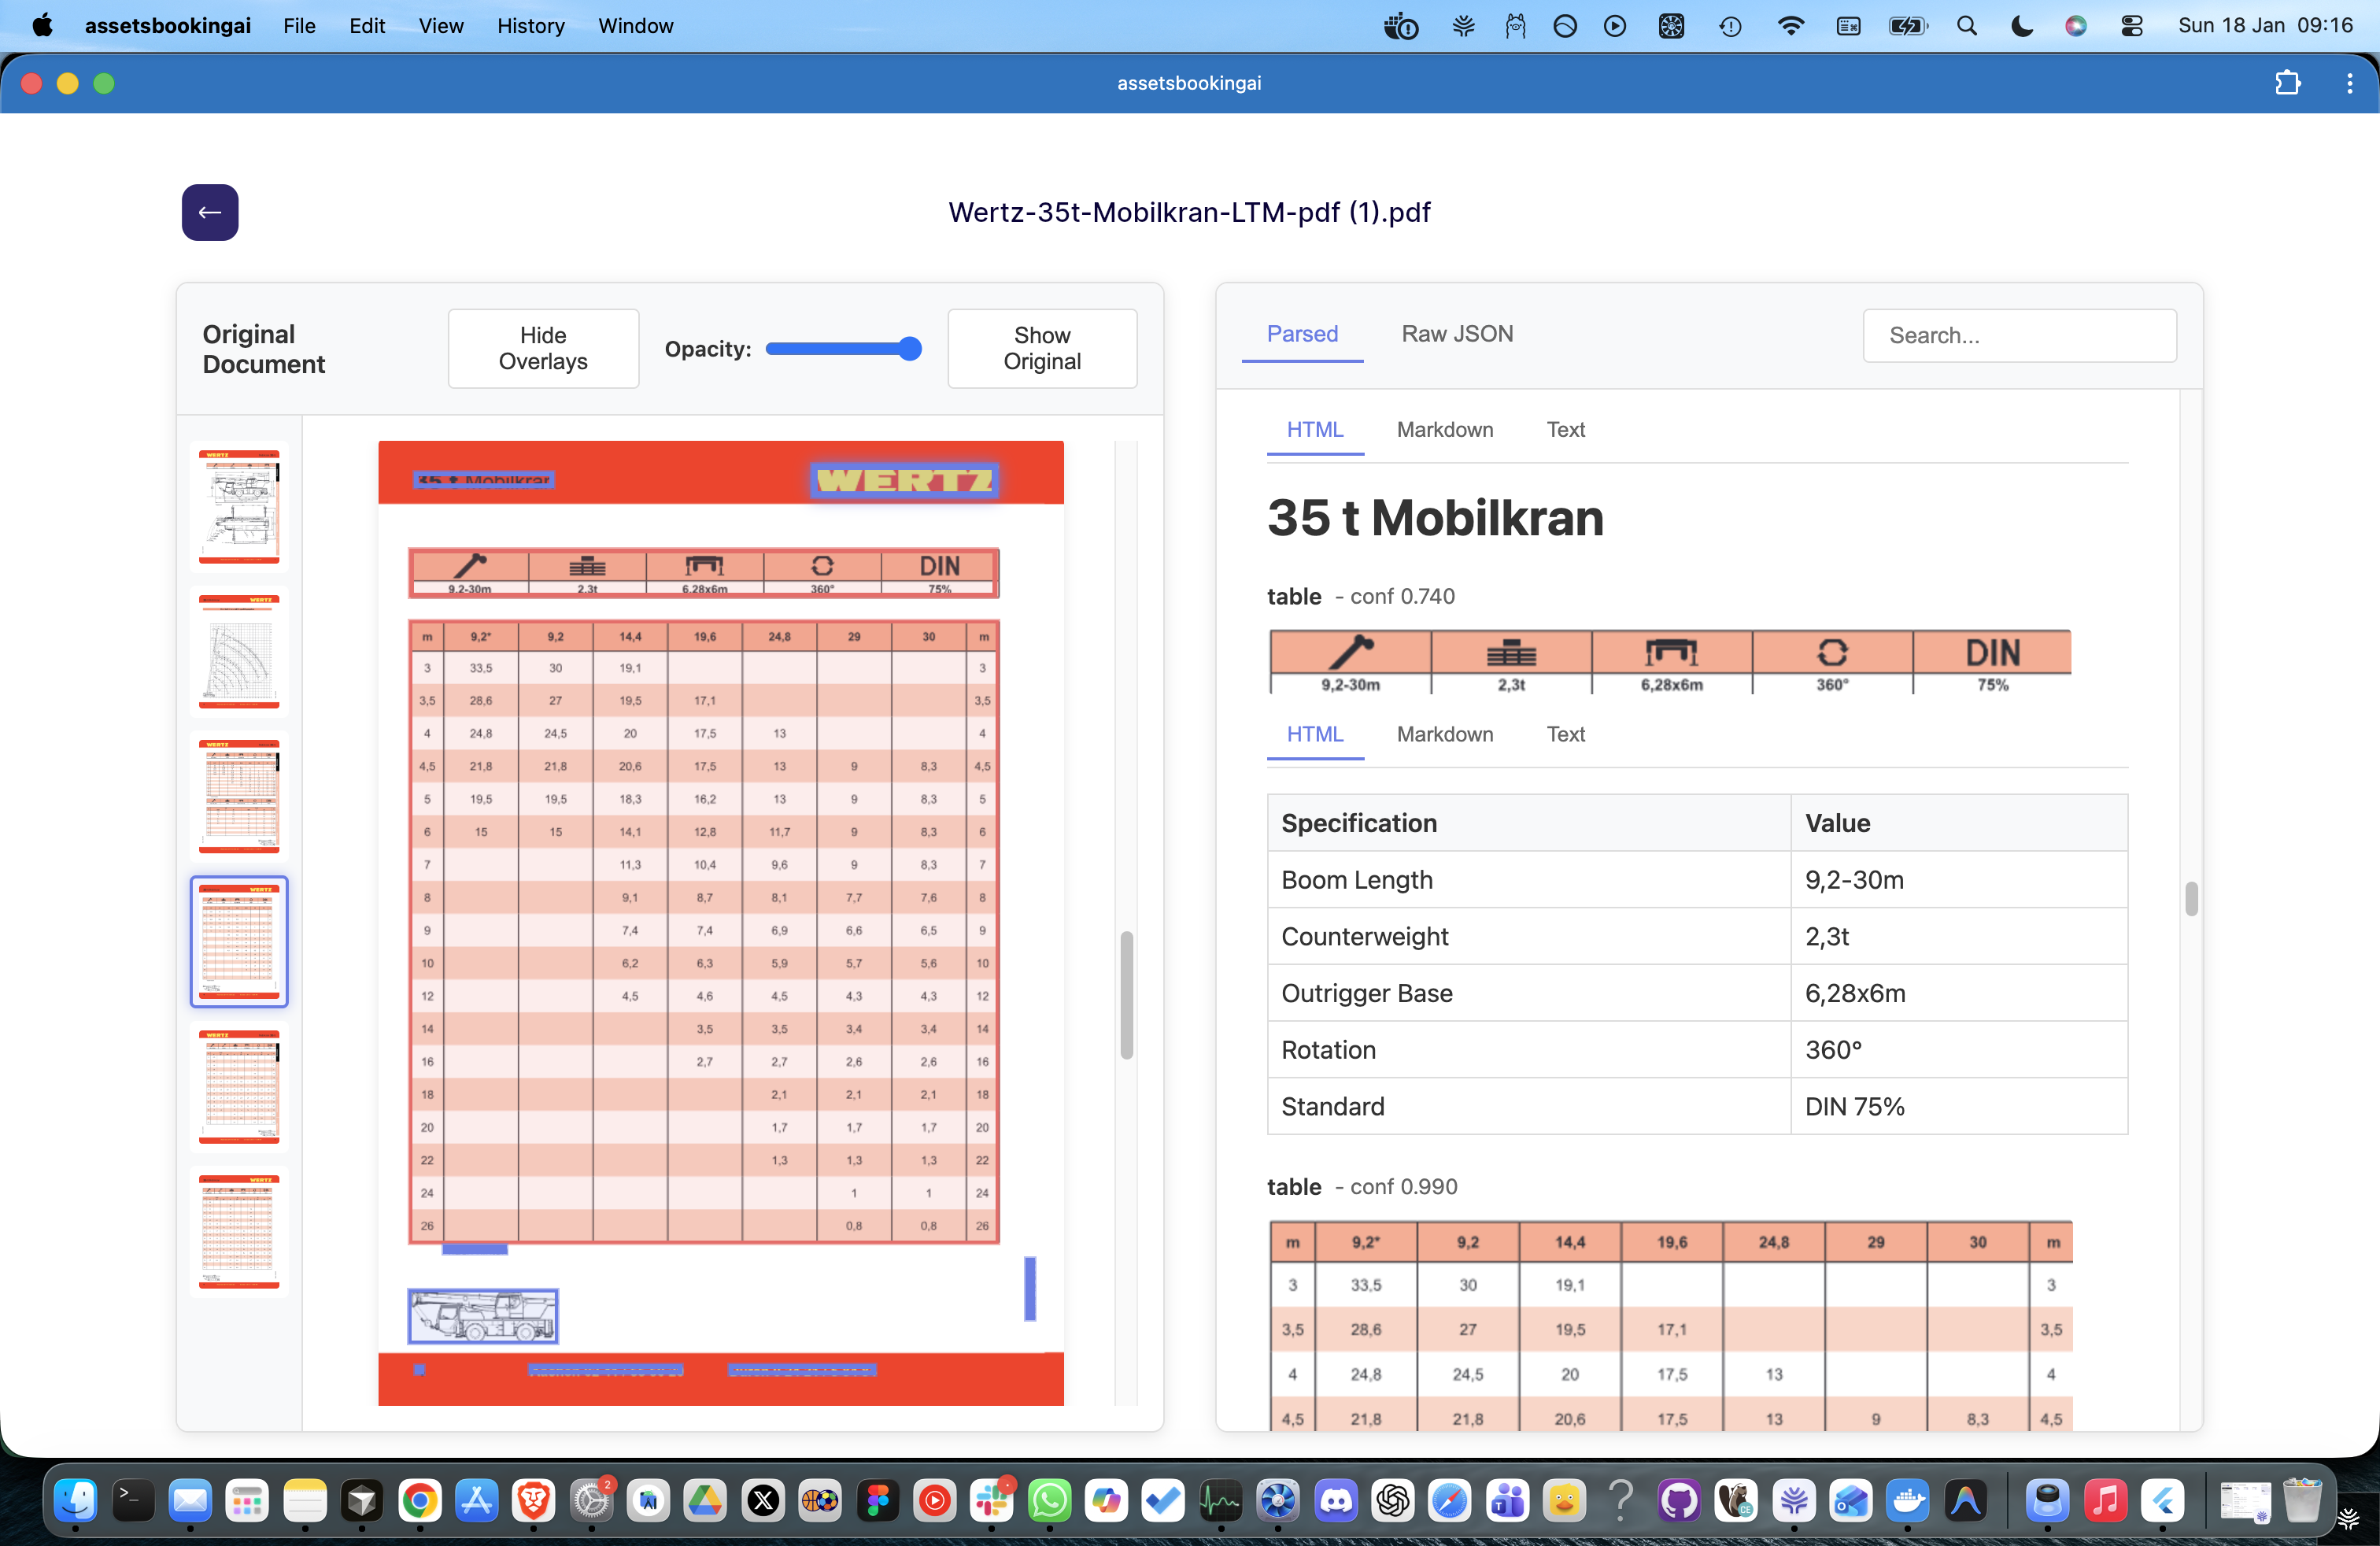Select the top Markdown tab

tap(1444, 430)
